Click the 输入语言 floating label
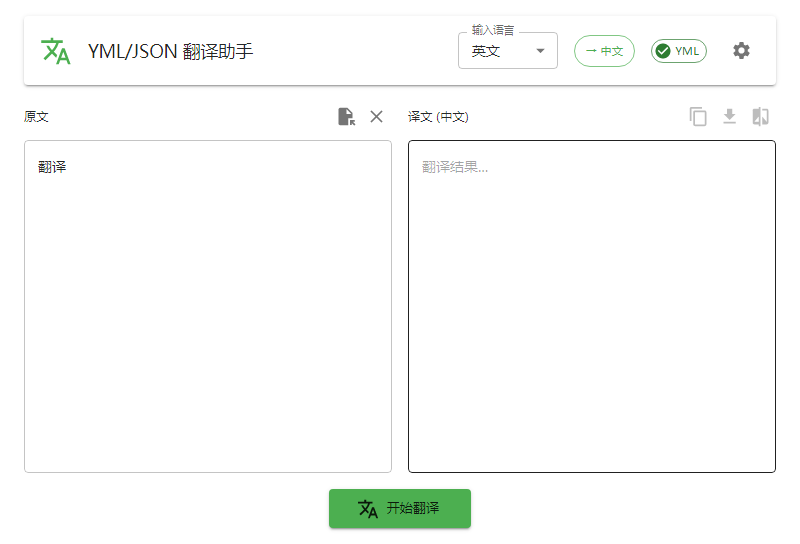Image resolution: width=800 pixels, height=544 pixels. pos(493,31)
